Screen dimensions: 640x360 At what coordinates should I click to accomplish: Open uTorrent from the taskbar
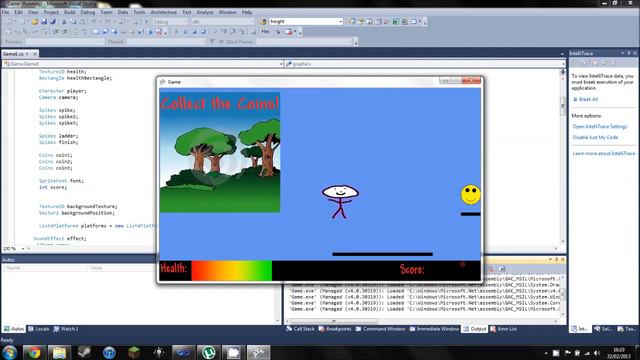tap(209, 352)
